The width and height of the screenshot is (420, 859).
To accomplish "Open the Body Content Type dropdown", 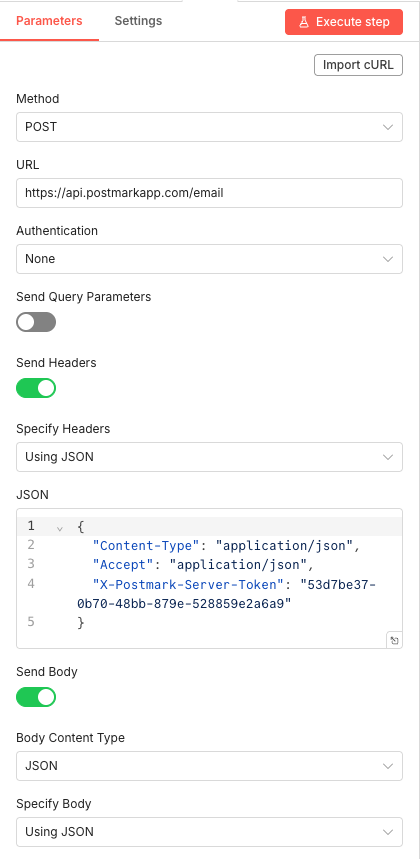I will point(210,766).
